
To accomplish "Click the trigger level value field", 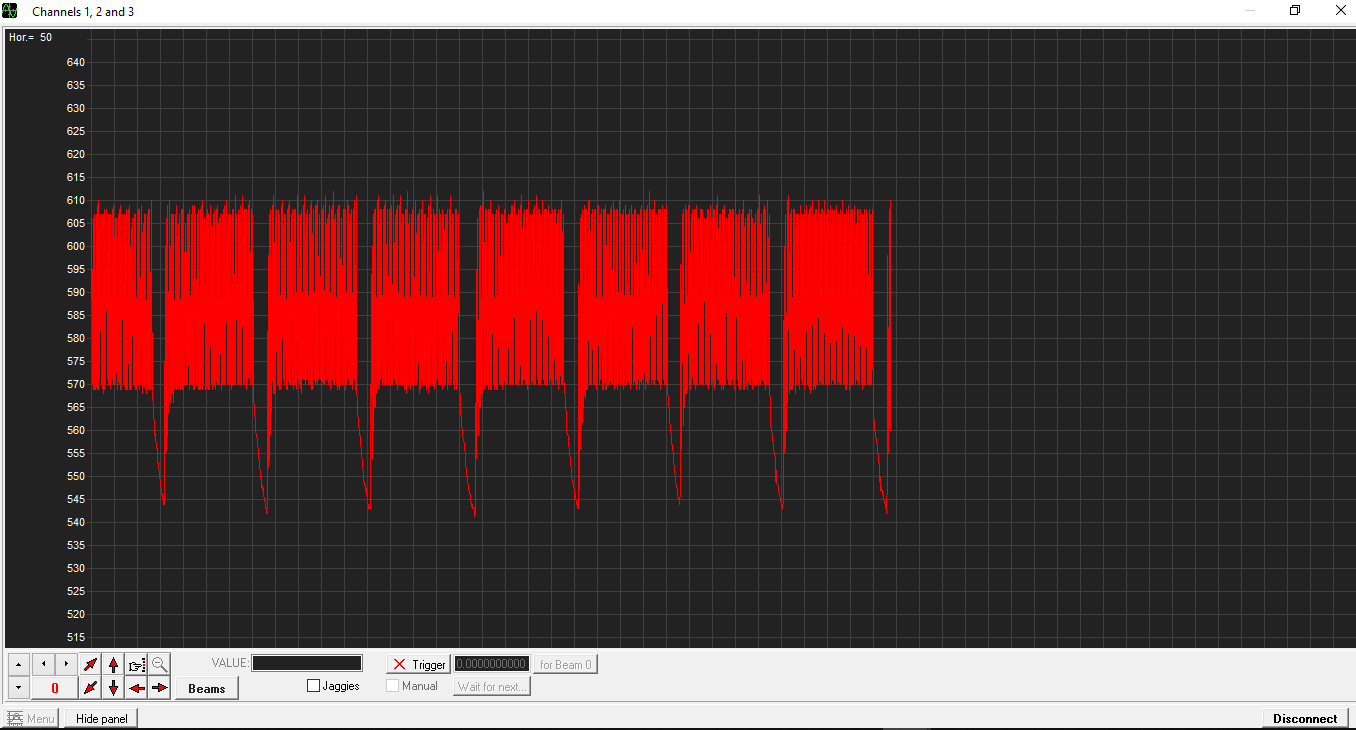I will (492, 664).
